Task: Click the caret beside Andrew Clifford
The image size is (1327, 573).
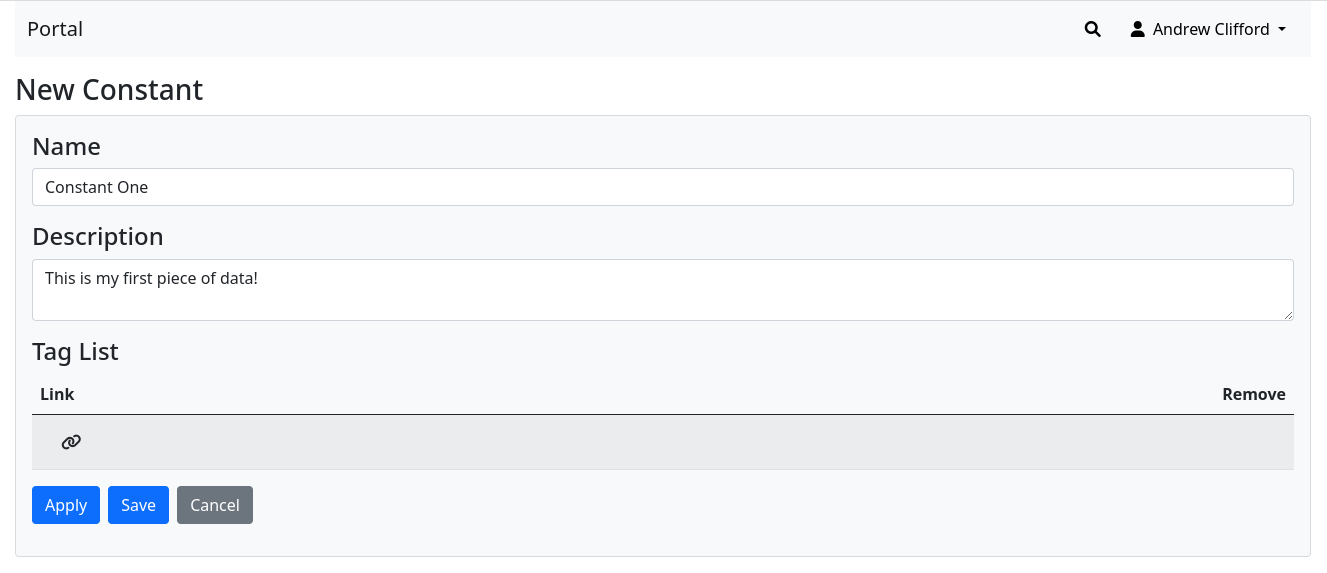Action: (1282, 30)
